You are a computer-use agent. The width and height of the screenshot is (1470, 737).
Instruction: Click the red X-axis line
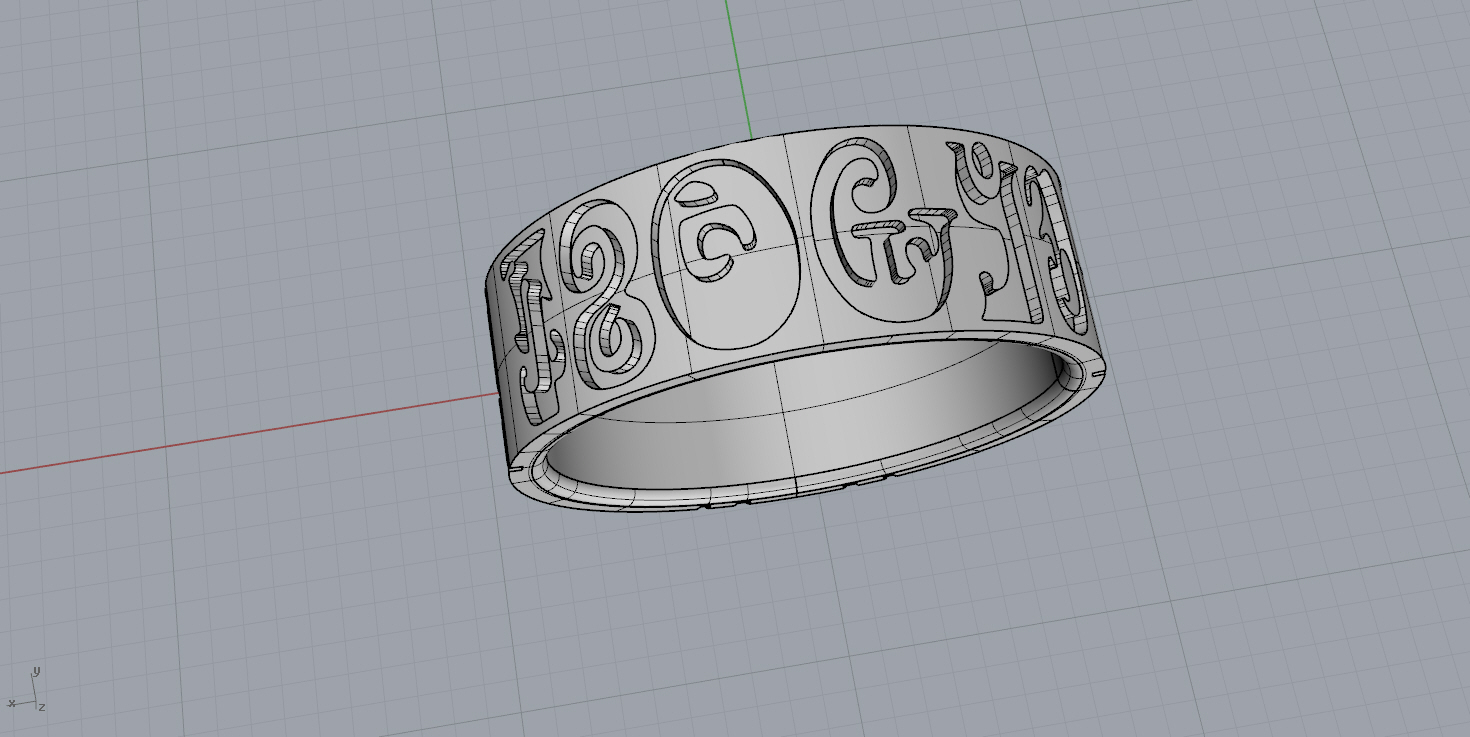click(x=250, y=433)
